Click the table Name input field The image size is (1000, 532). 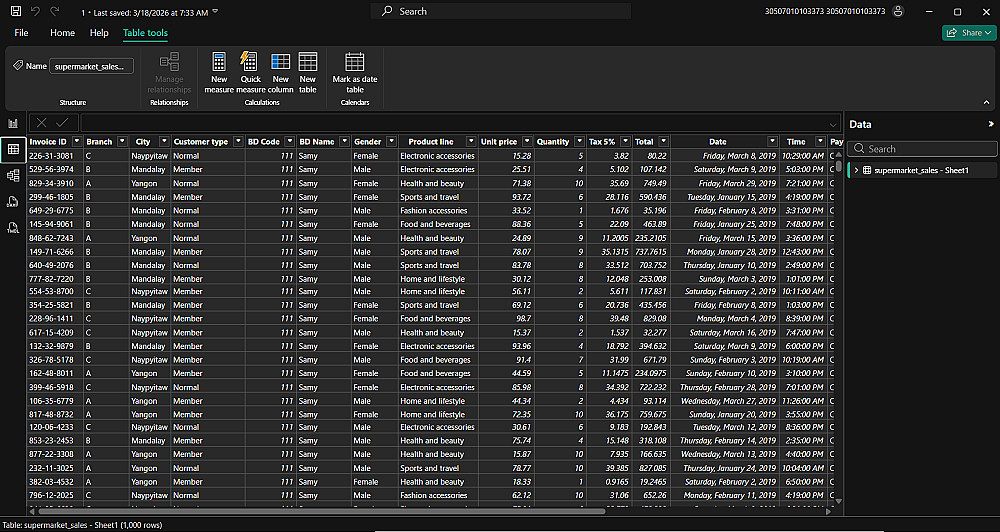tap(91, 66)
